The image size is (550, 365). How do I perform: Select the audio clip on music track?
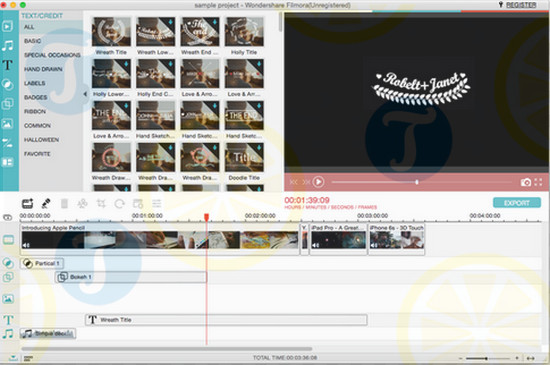pyautogui.click(x=48, y=333)
